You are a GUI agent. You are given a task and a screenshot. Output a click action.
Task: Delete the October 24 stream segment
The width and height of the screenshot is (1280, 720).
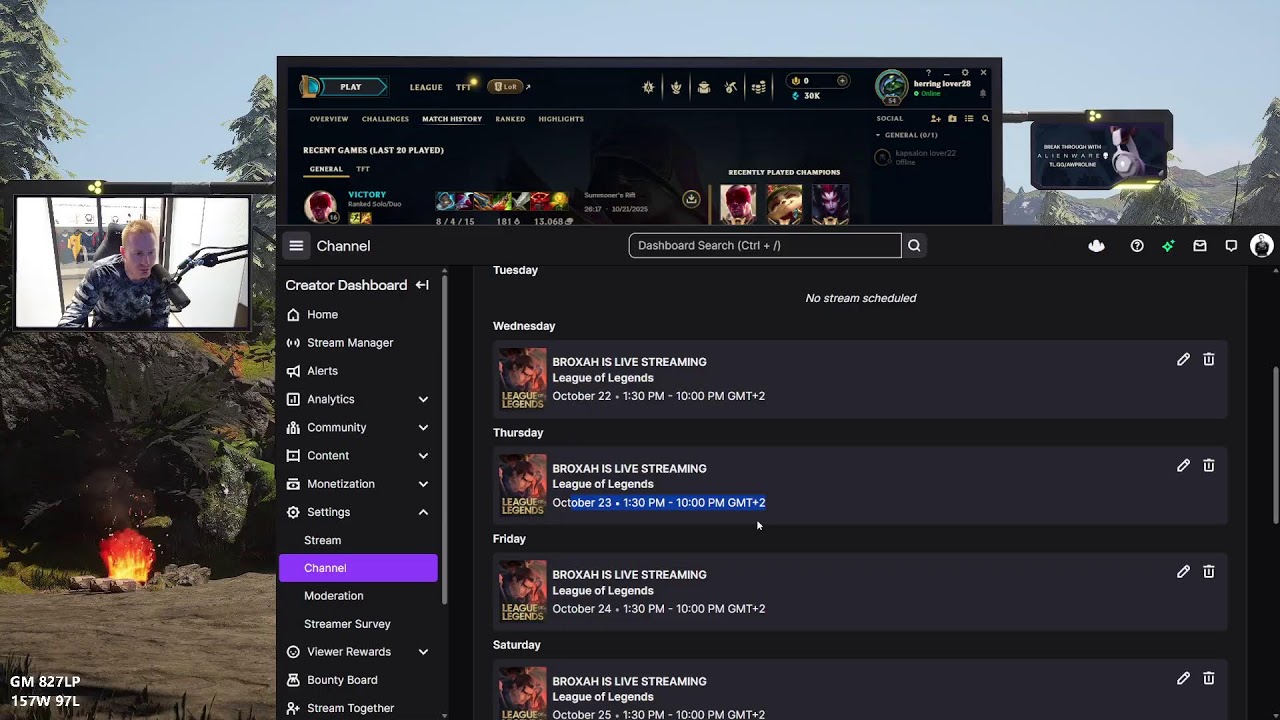pos(1209,571)
